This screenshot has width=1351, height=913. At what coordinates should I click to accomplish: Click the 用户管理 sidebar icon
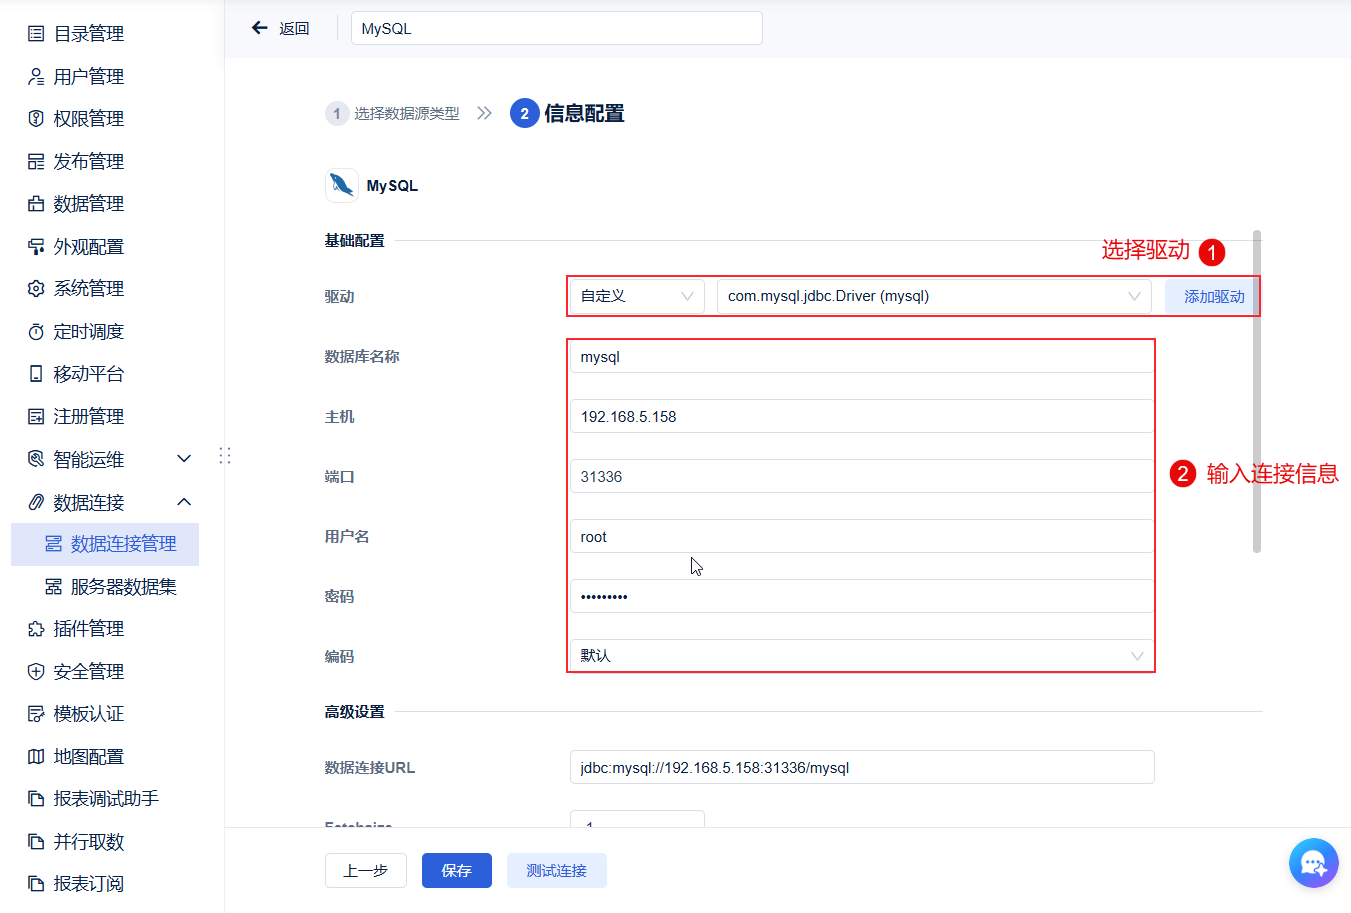36,76
